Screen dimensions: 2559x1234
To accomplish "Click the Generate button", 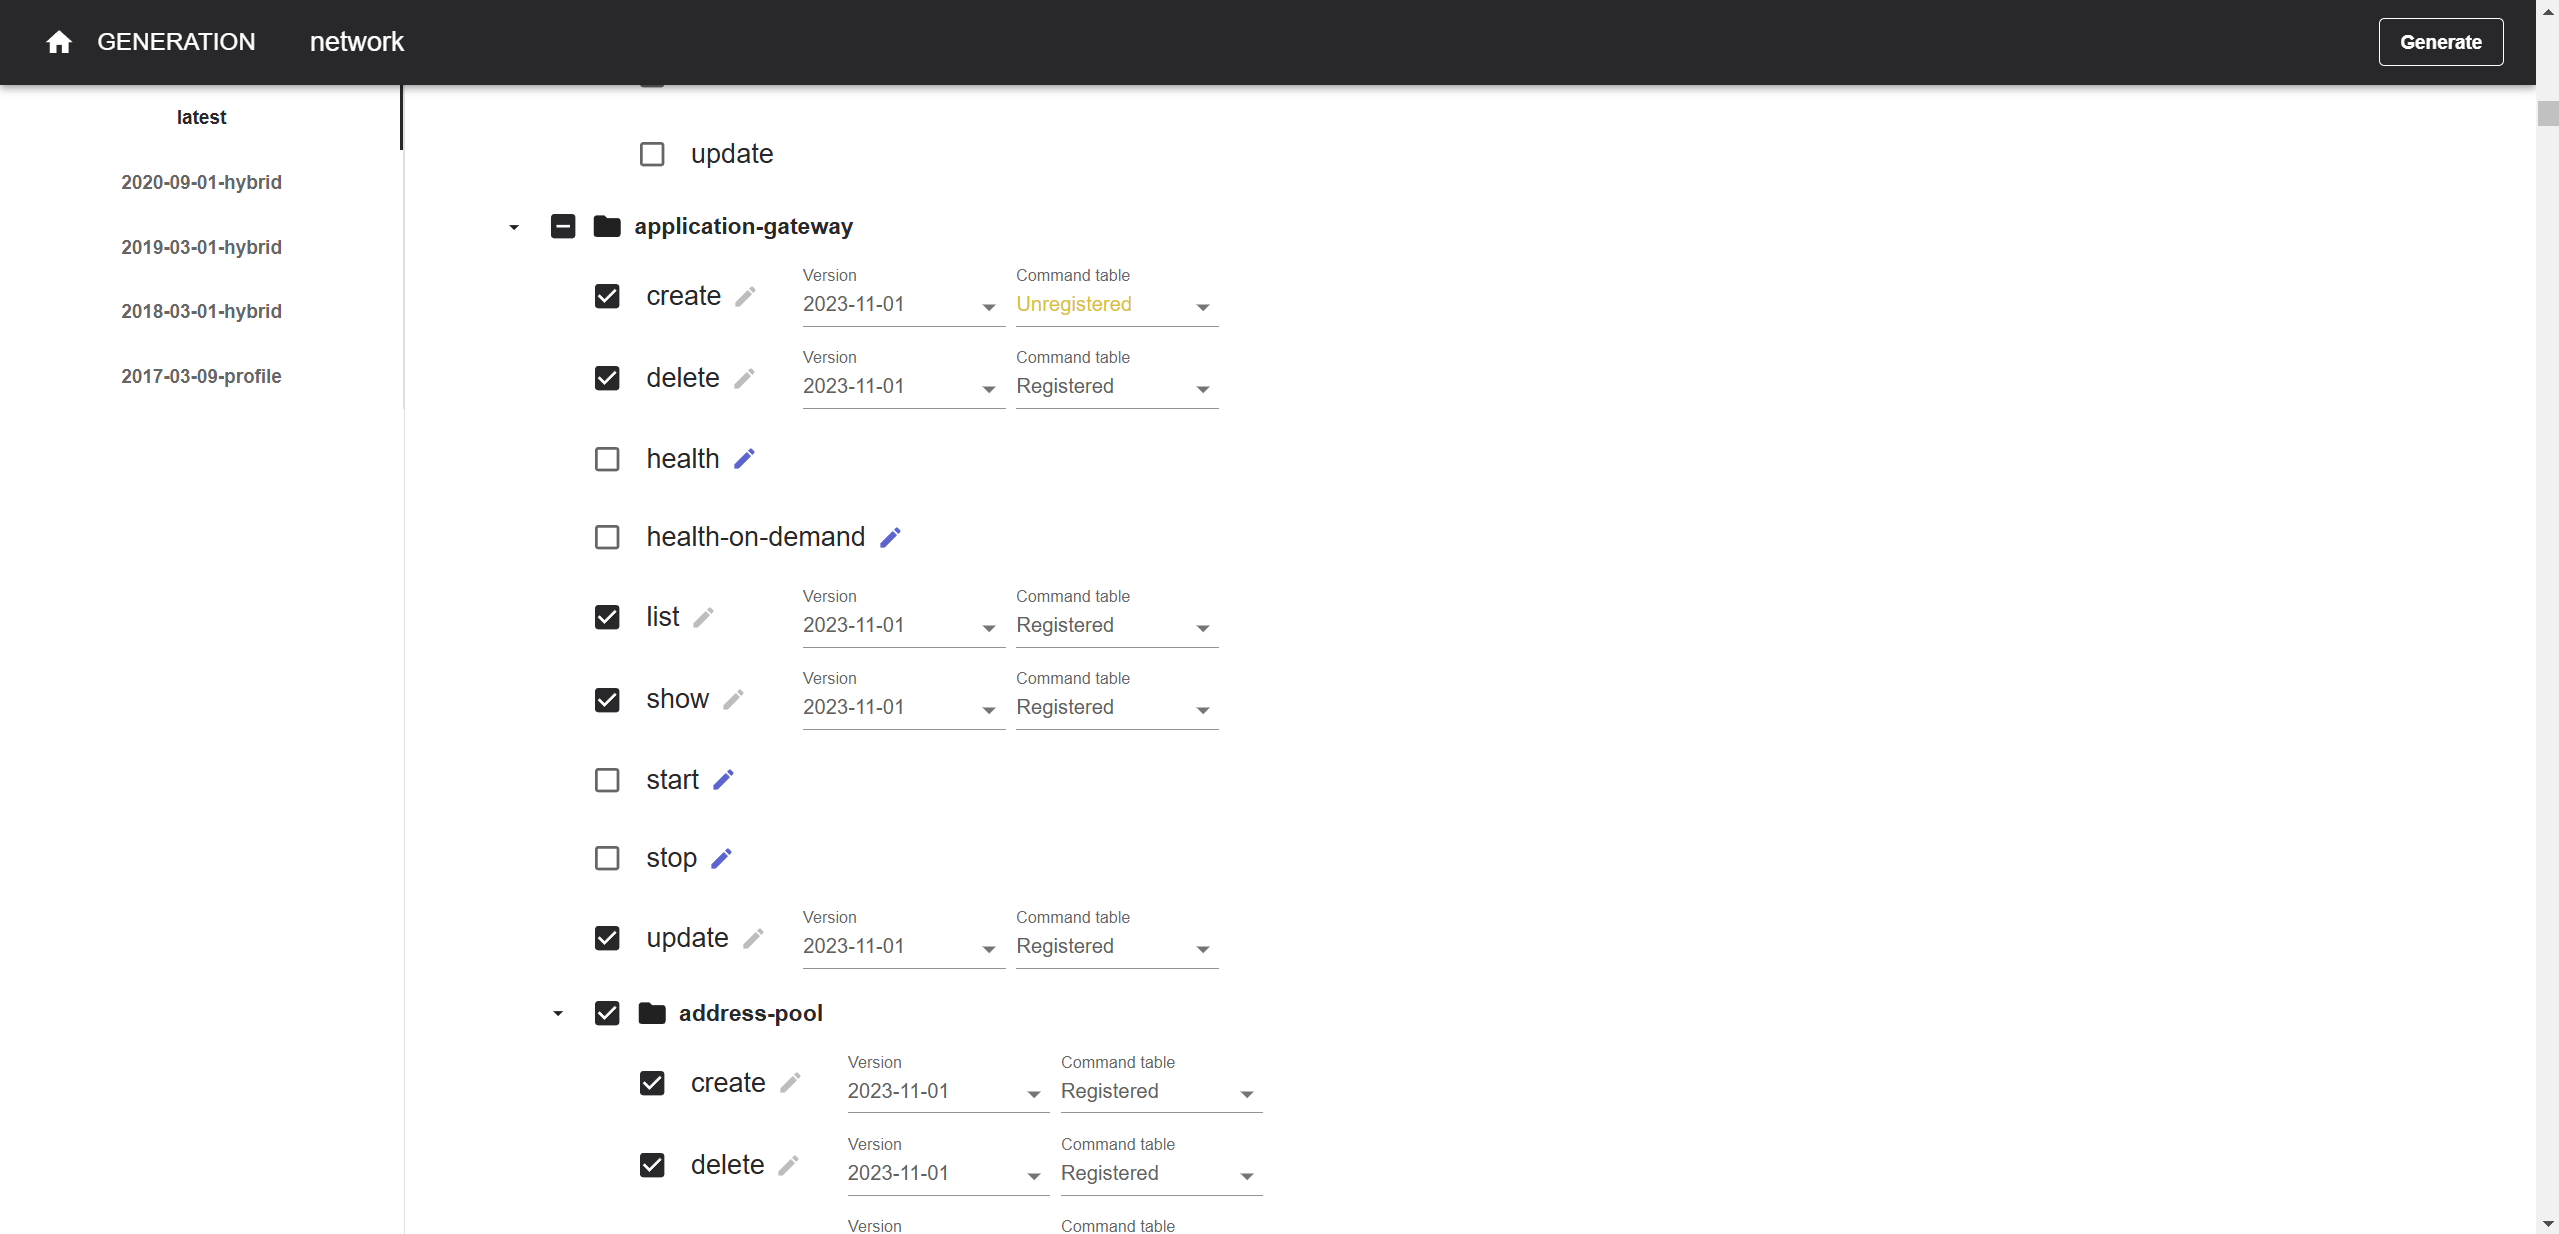I will point(2439,42).
